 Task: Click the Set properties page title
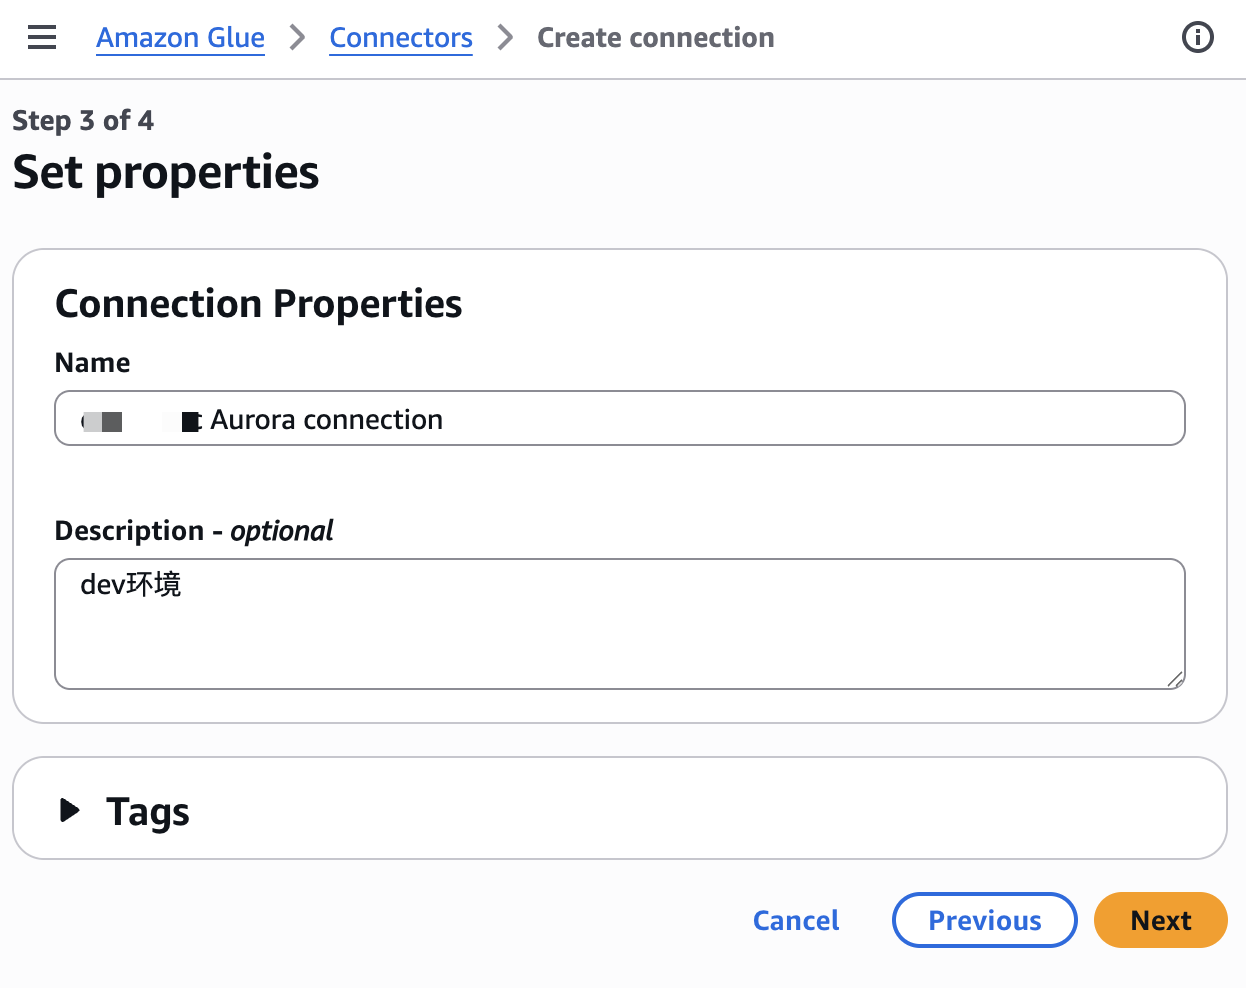pos(166,172)
